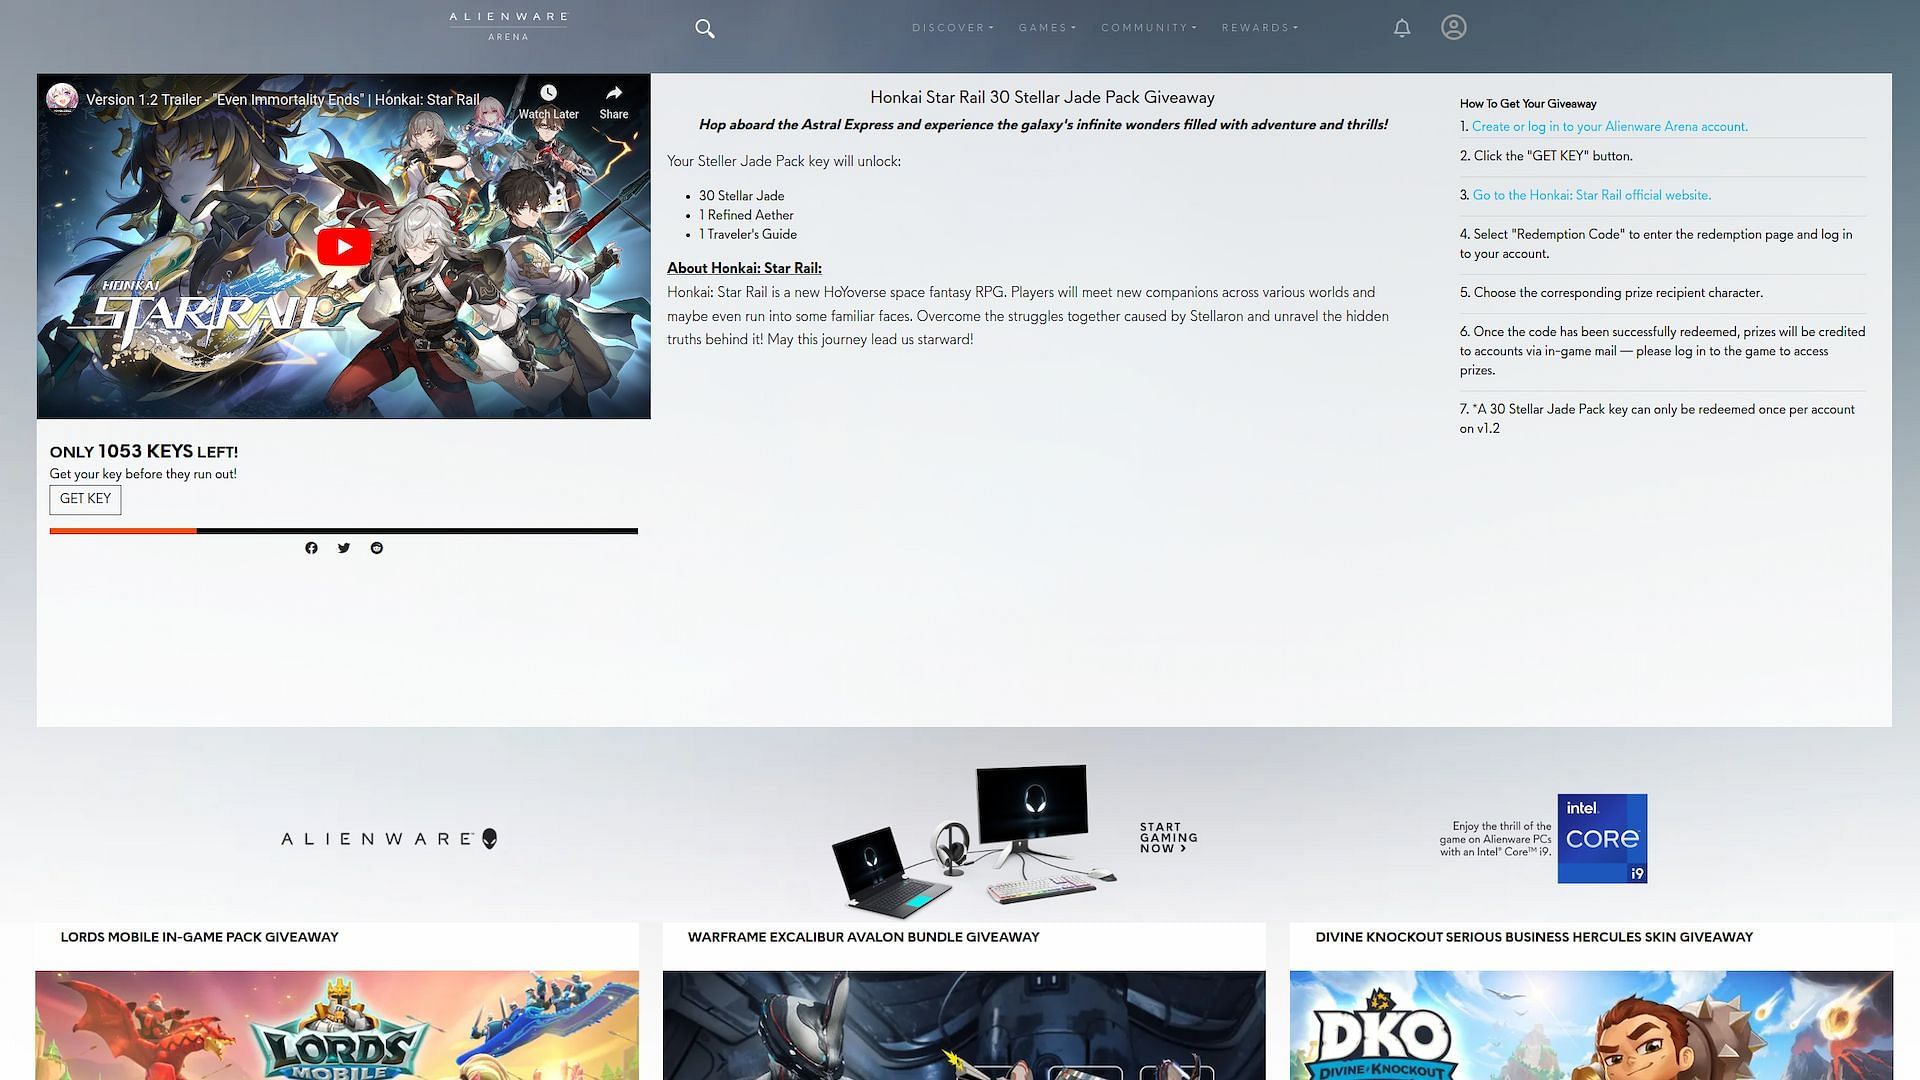Expand the Discover menu

953,28
